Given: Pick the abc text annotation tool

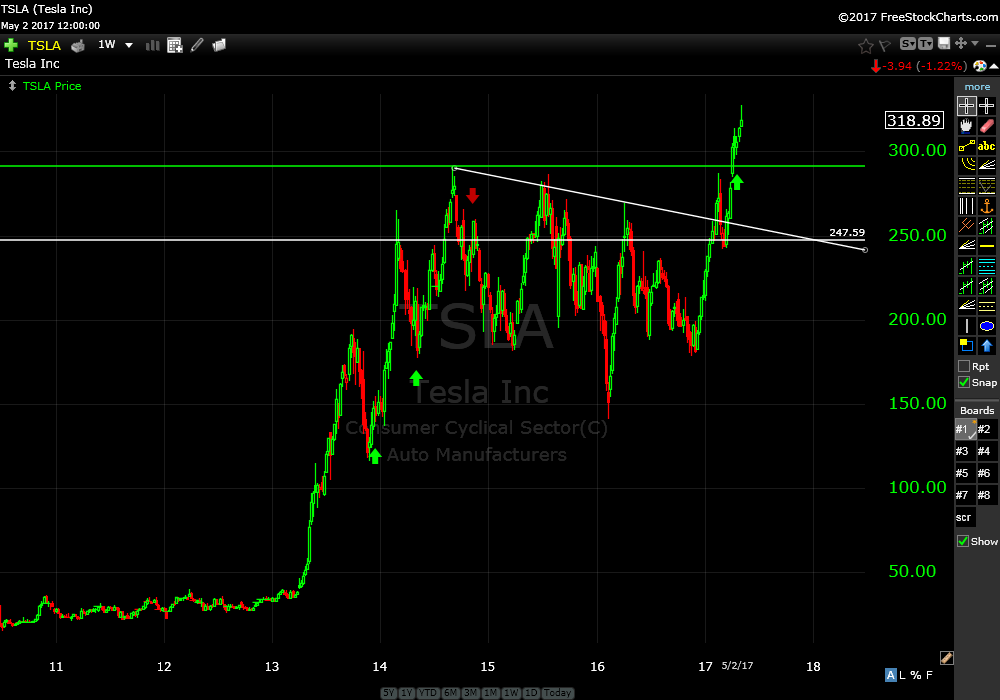Looking at the screenshot, I should click(987, 146).
